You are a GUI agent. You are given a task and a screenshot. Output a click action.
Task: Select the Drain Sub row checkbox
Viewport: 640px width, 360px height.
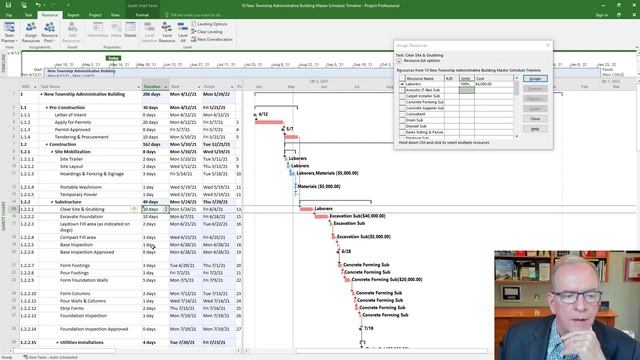pos(402,120)
